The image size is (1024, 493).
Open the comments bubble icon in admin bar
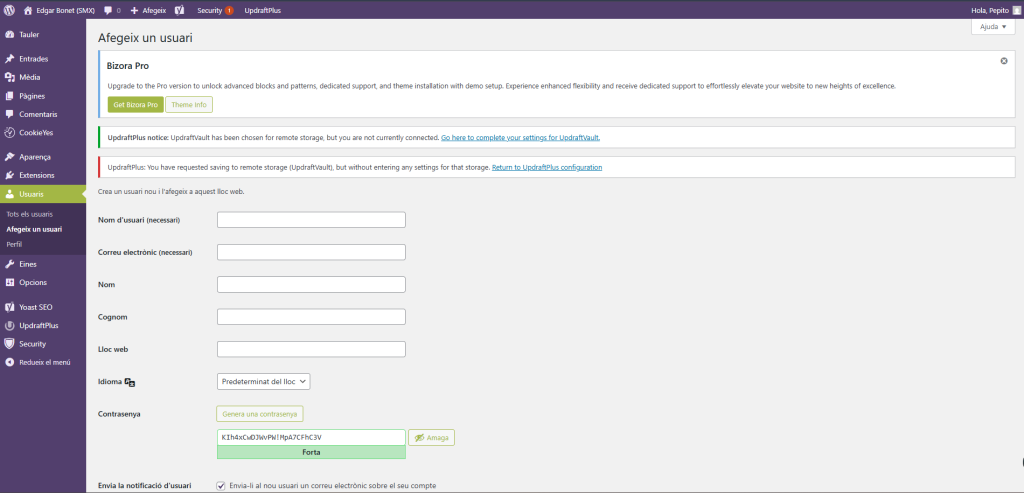(x=108, y=10)
